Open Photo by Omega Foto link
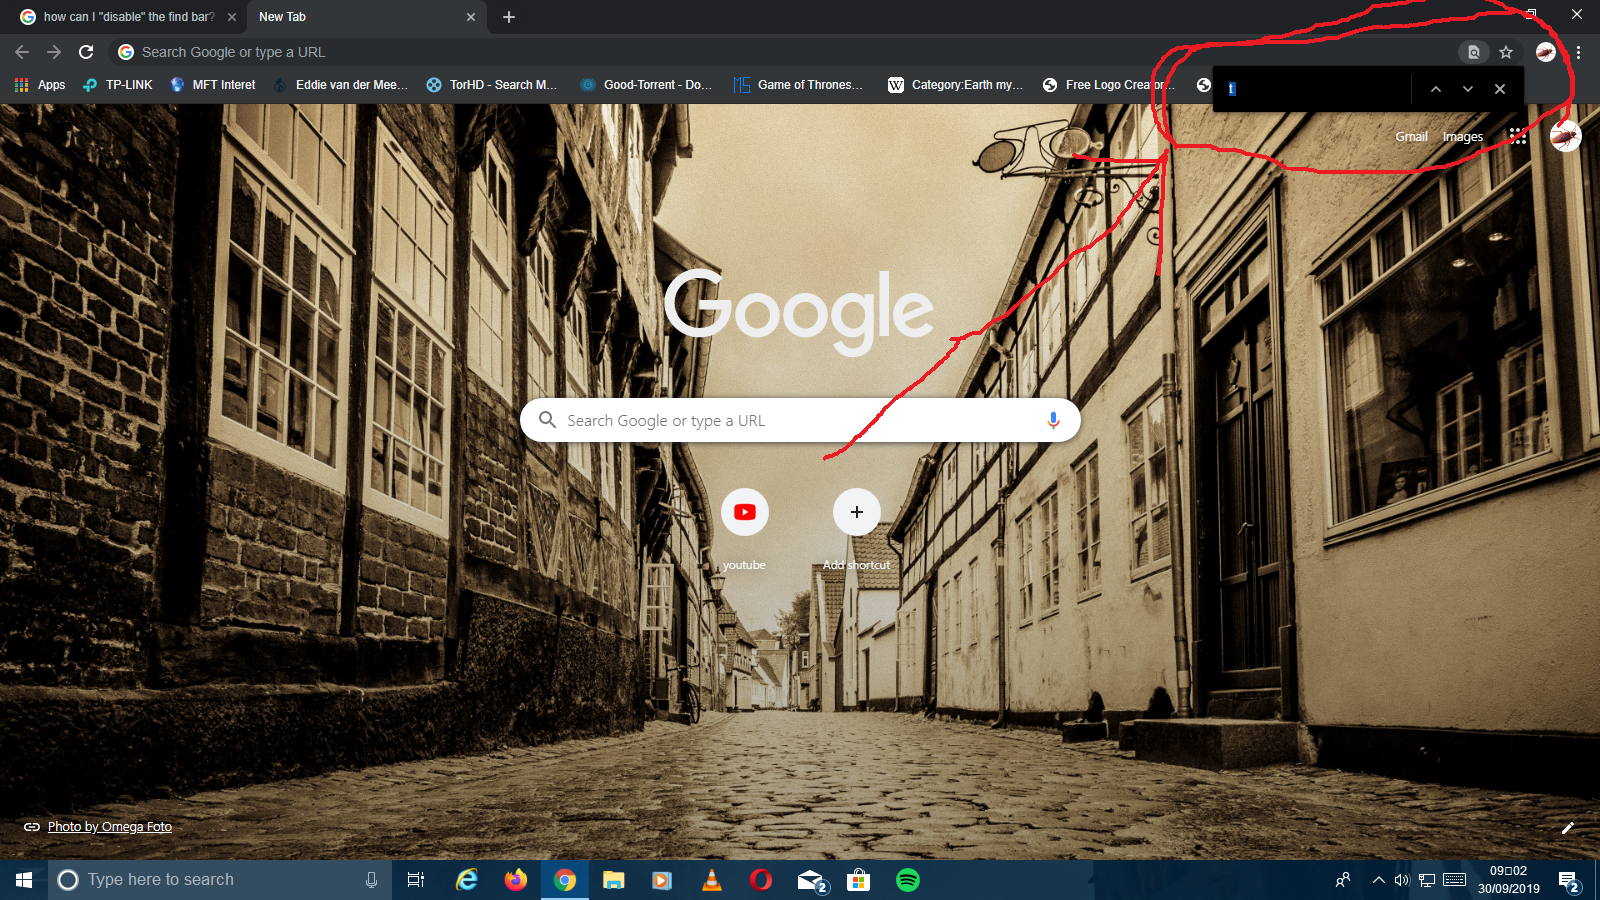This screenshot has height=900, width=1600. tap(110, 827)
